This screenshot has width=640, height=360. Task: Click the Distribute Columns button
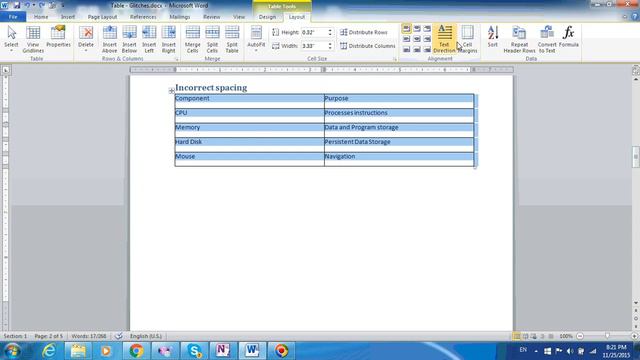[x=367, y=46]
